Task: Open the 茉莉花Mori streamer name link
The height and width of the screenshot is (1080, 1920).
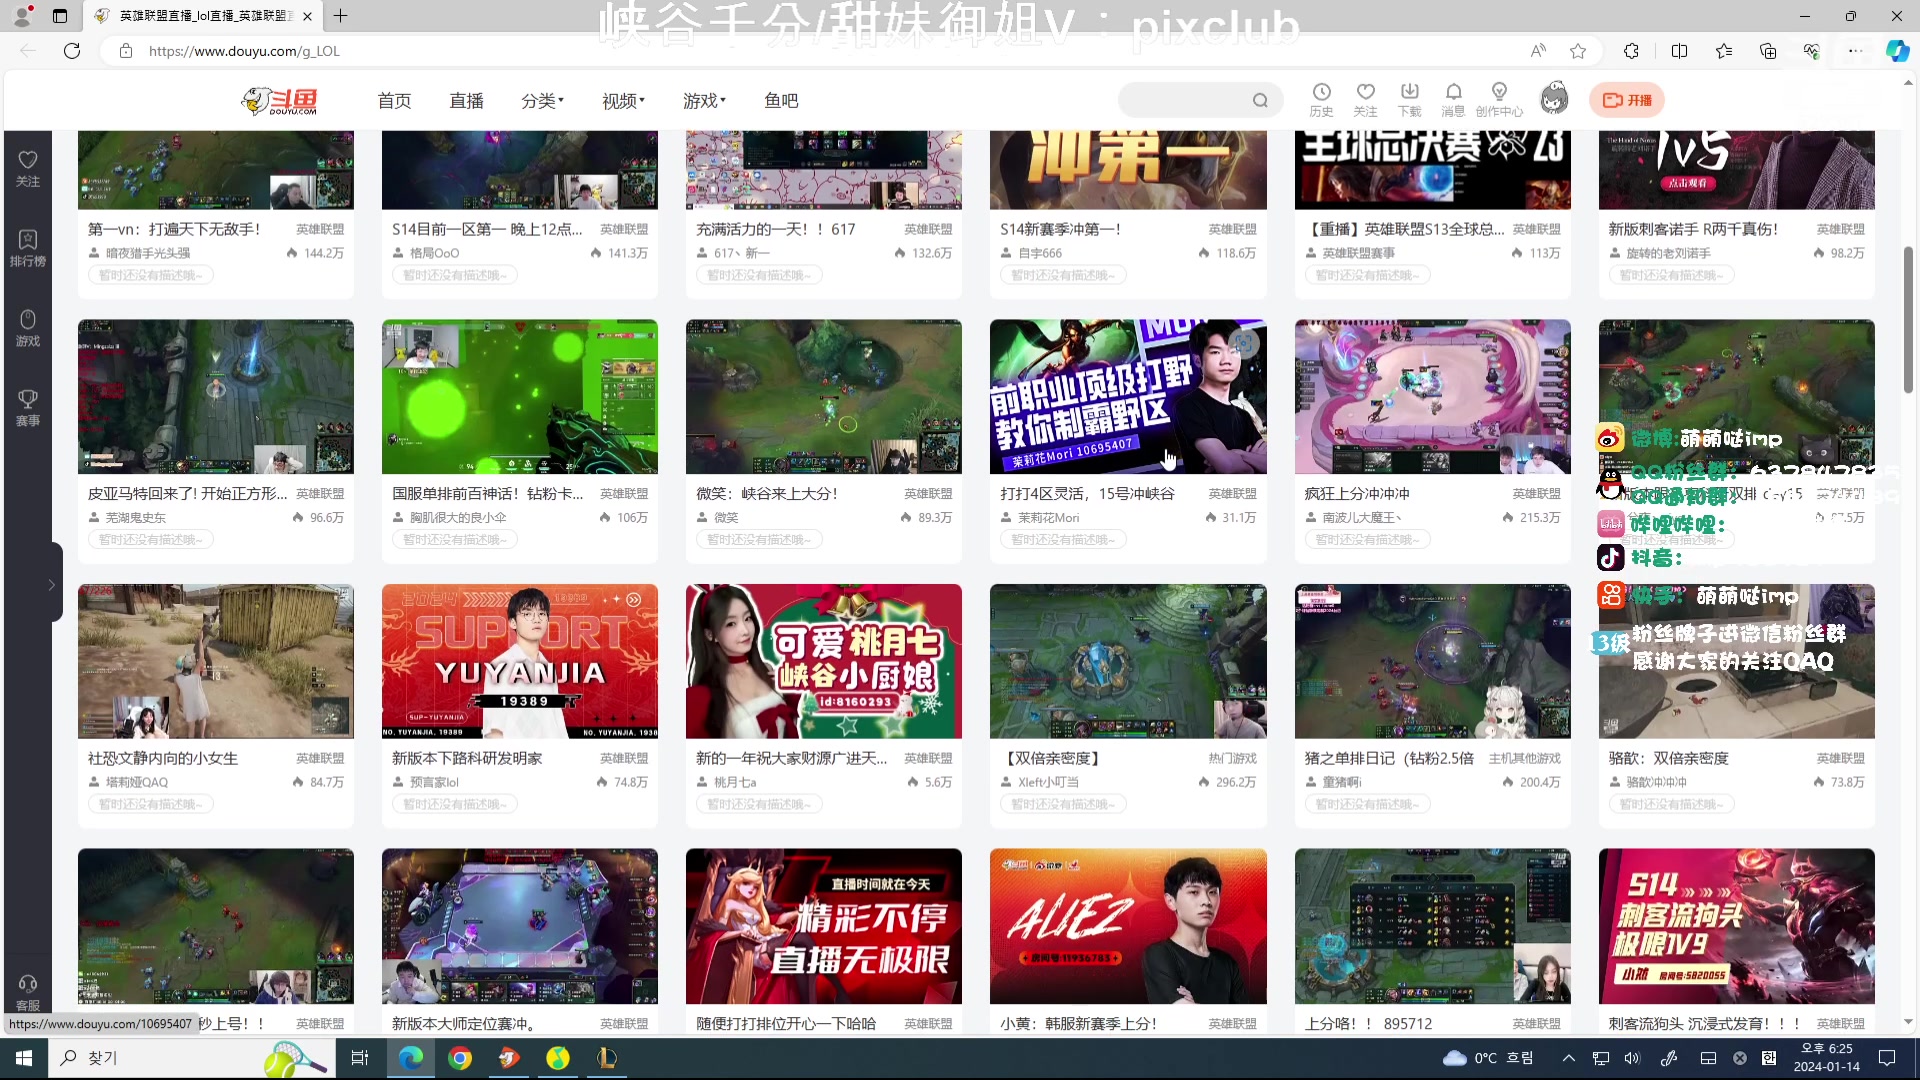Action: 1048,518
